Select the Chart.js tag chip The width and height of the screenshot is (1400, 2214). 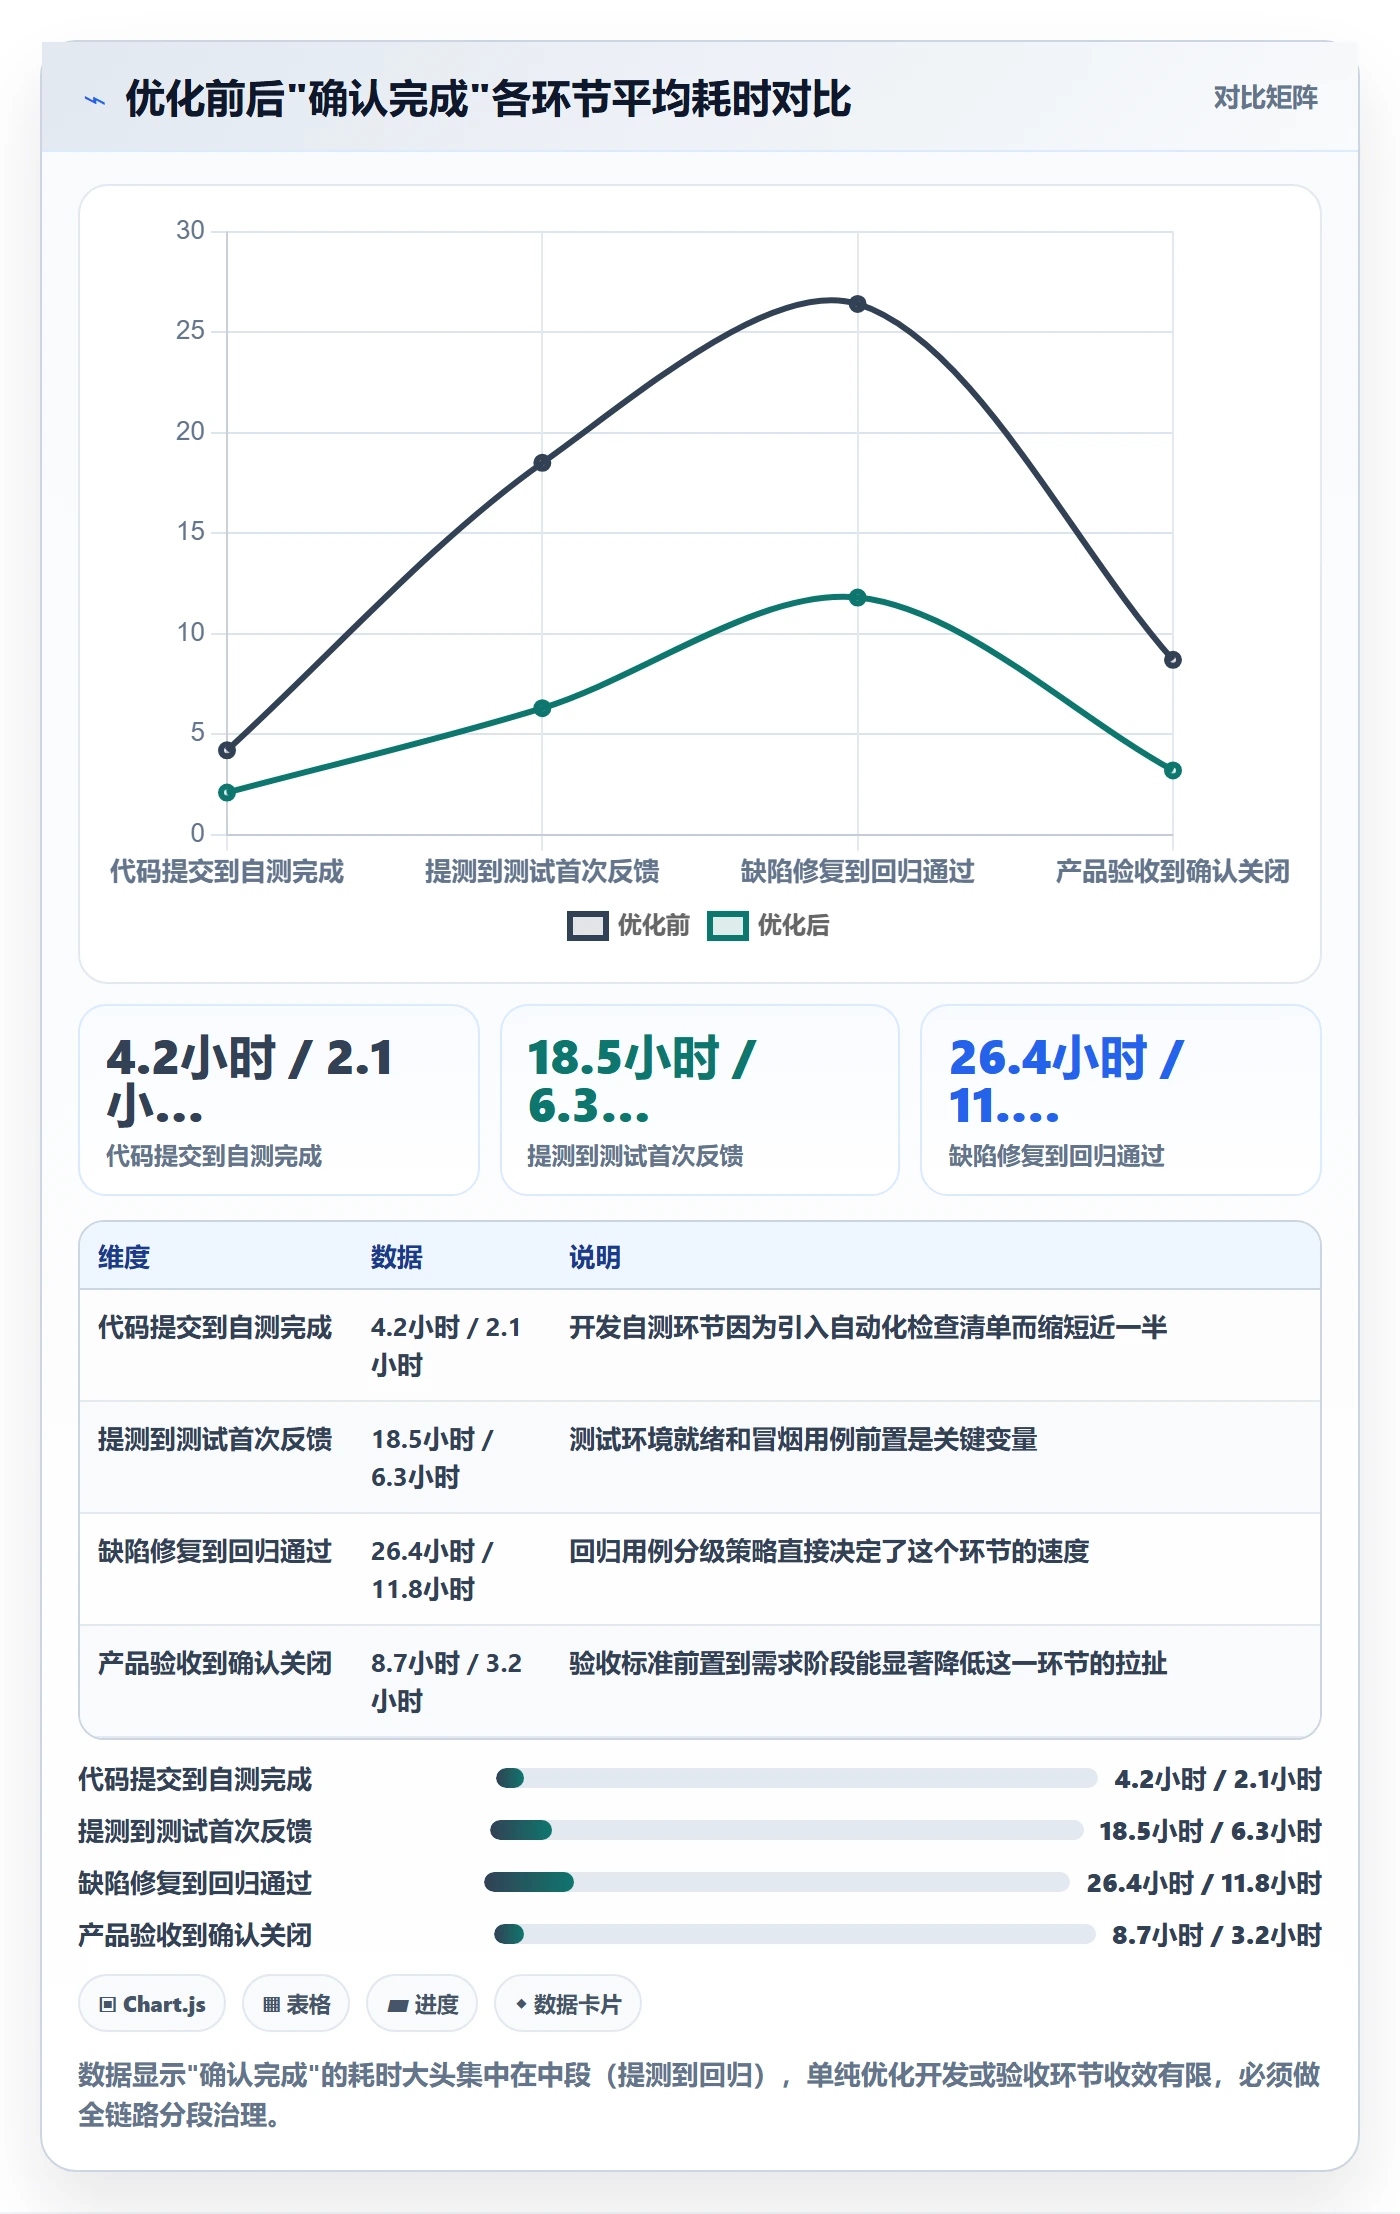point(152,2004)
